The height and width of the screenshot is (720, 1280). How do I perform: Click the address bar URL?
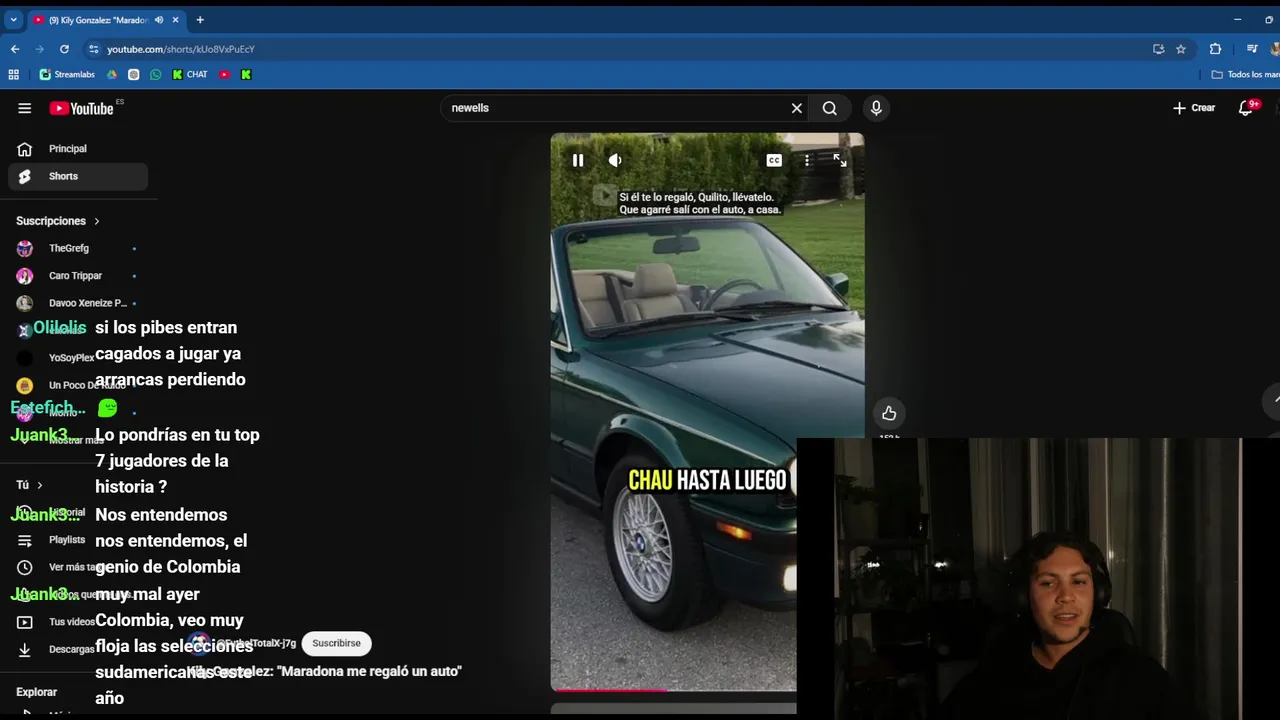(x=181, y=49)
